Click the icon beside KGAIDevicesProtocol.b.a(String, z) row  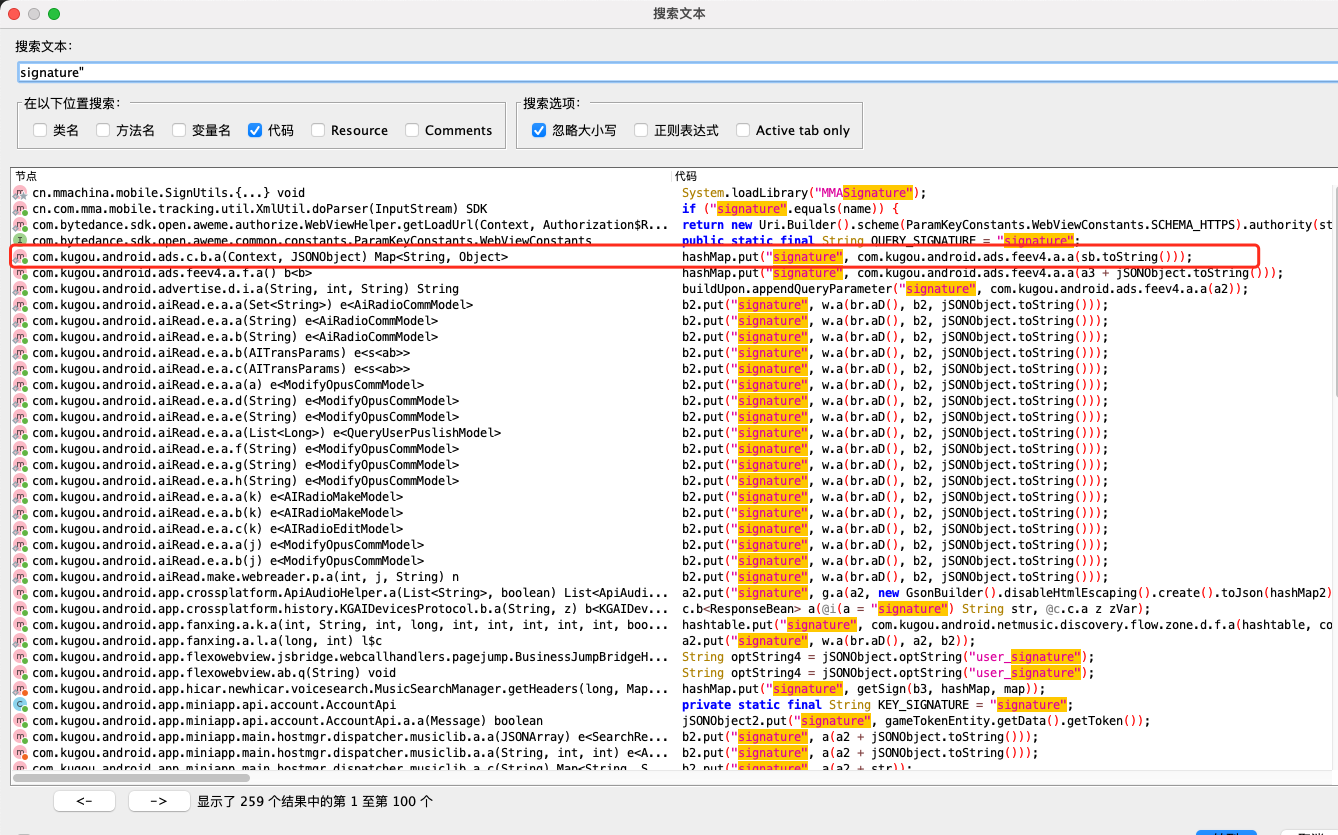(x=20, y=609)
